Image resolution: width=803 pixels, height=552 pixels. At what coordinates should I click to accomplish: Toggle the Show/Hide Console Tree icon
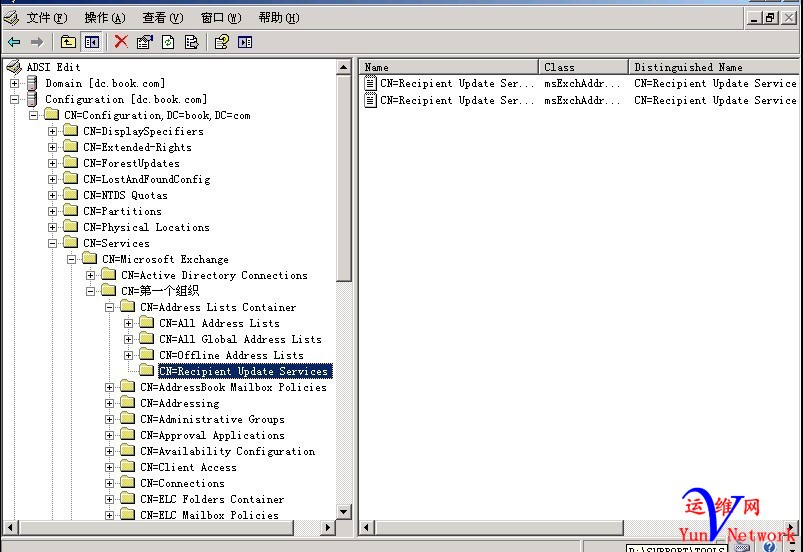tap(92, 42)
